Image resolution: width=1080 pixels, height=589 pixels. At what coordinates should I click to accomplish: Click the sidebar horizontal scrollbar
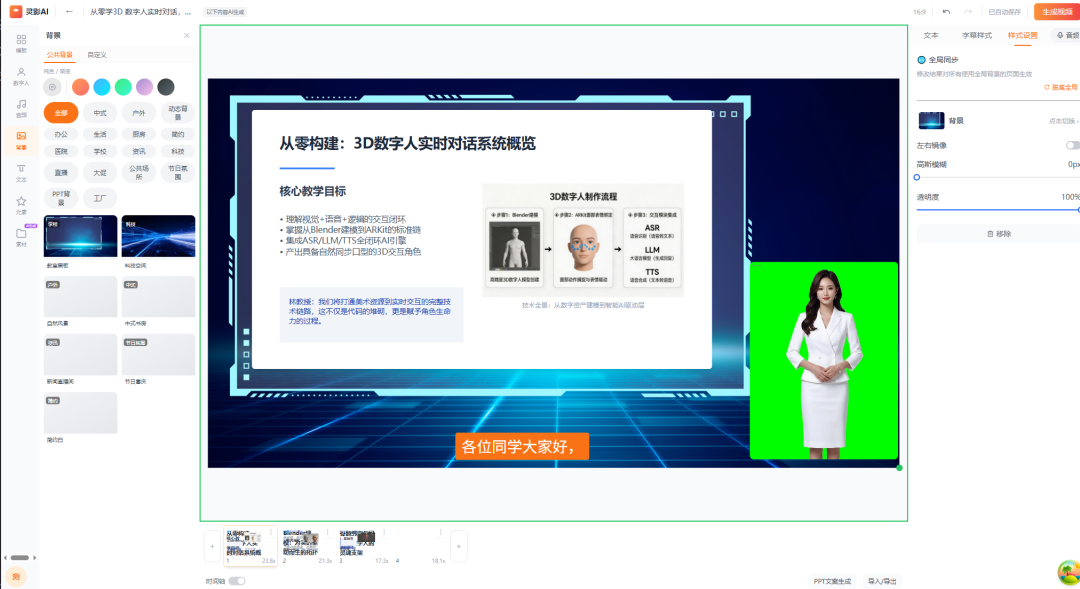click(20, 557)
